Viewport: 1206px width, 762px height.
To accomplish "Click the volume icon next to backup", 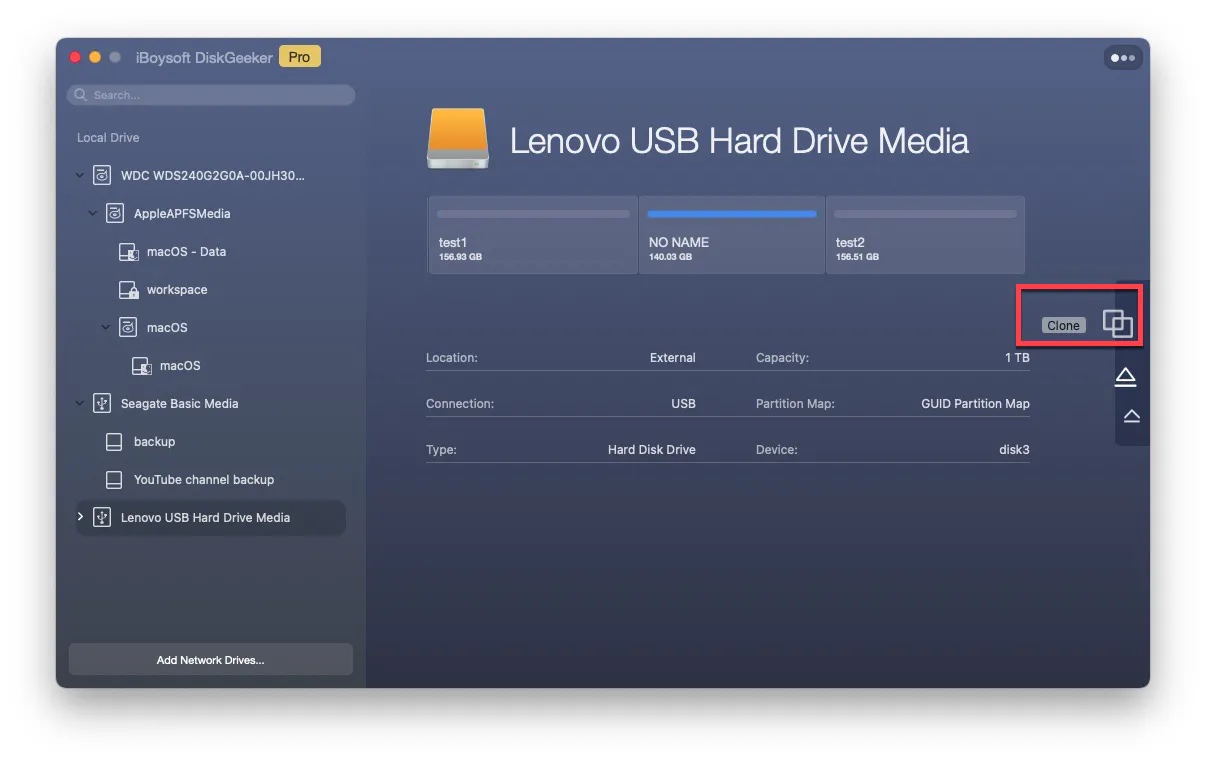I will pos(114,442).
